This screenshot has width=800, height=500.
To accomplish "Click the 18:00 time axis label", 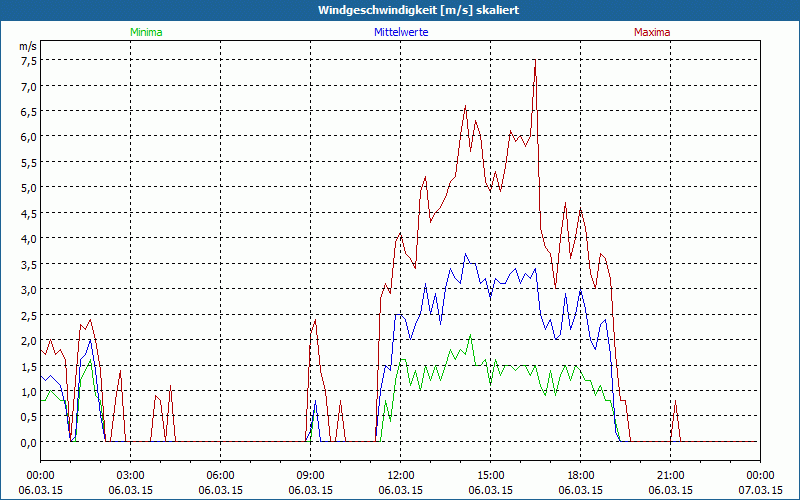I will pyautogui.click(x=580, y=475).
